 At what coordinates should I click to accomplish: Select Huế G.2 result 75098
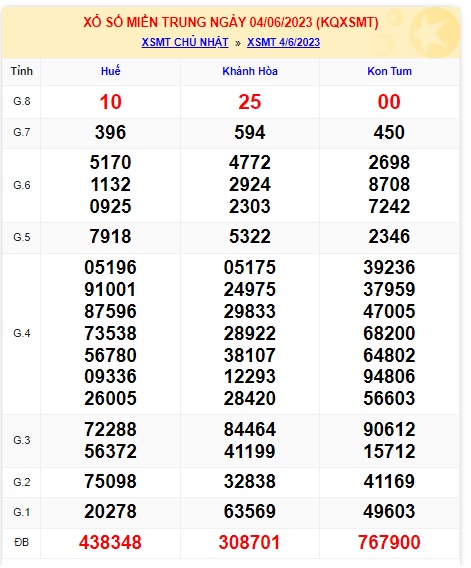tap(111, 482)
